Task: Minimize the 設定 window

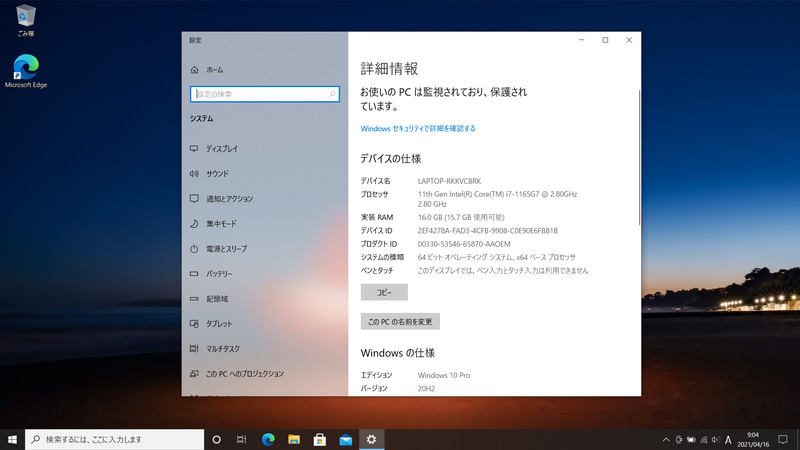Action: tap(581, 40)
